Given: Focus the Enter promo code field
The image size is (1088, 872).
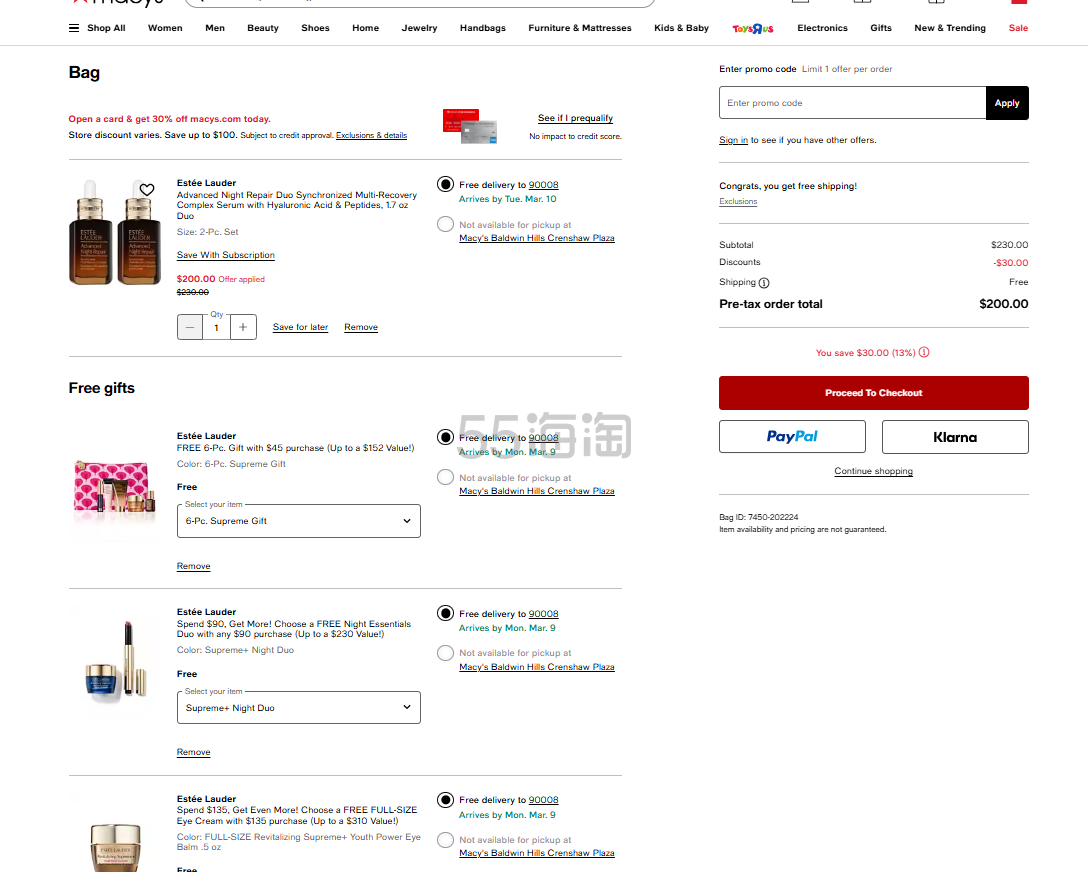Looking at the screenshot, I should click(x=852, y=103).
